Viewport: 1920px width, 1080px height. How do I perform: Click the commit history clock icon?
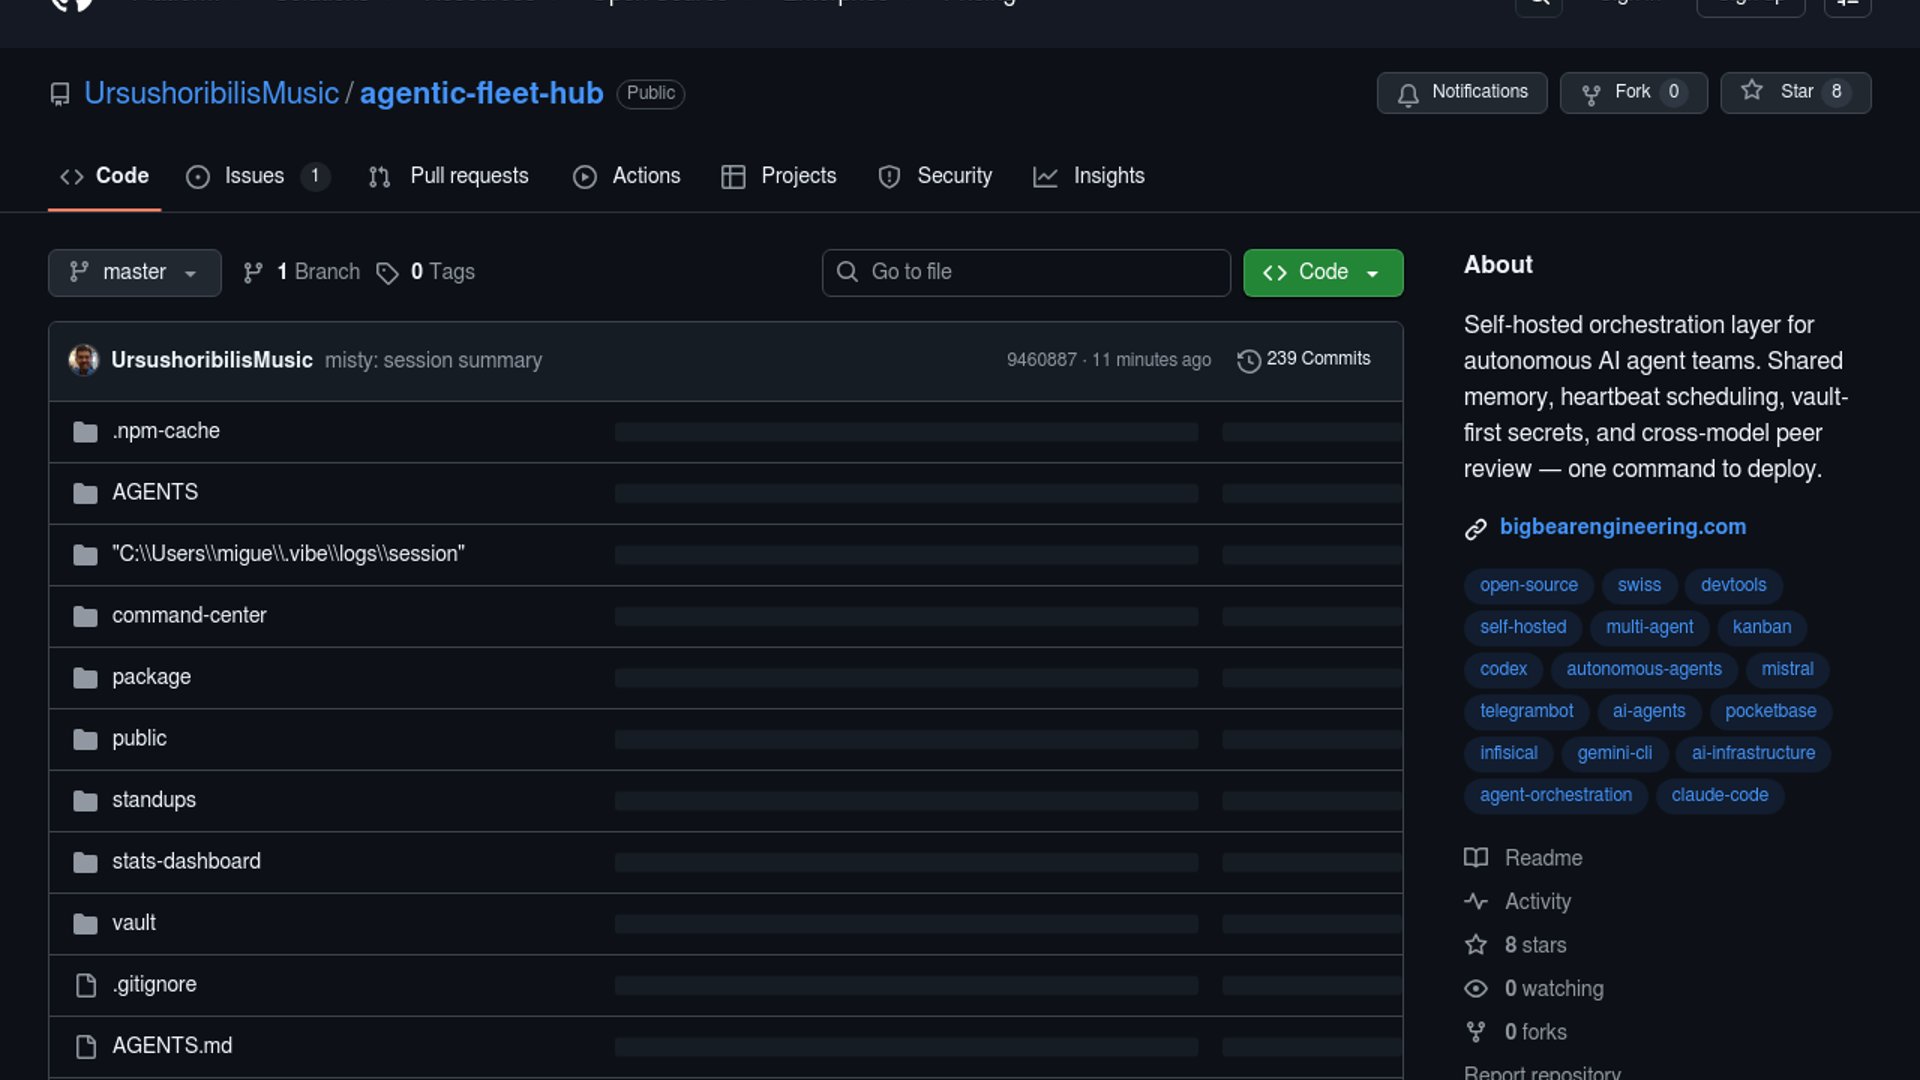point(1248,360)
